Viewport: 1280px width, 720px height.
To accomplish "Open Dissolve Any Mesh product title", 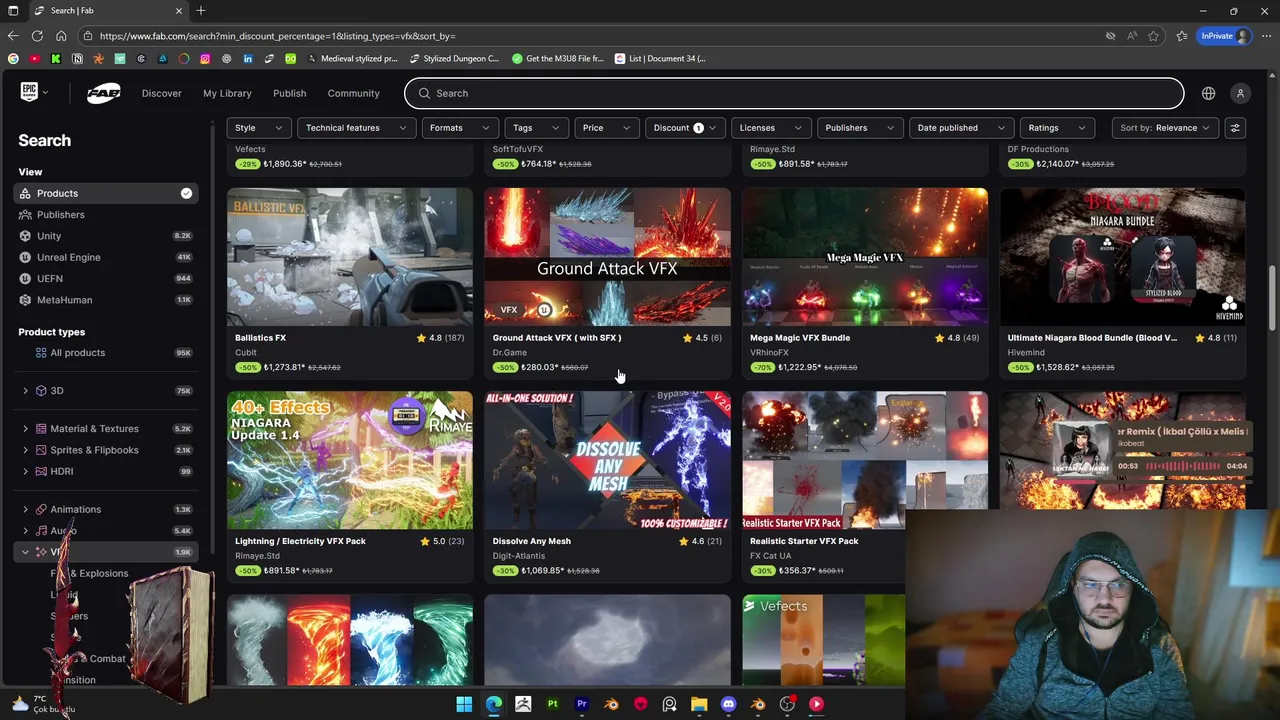I will coord(532,541).
